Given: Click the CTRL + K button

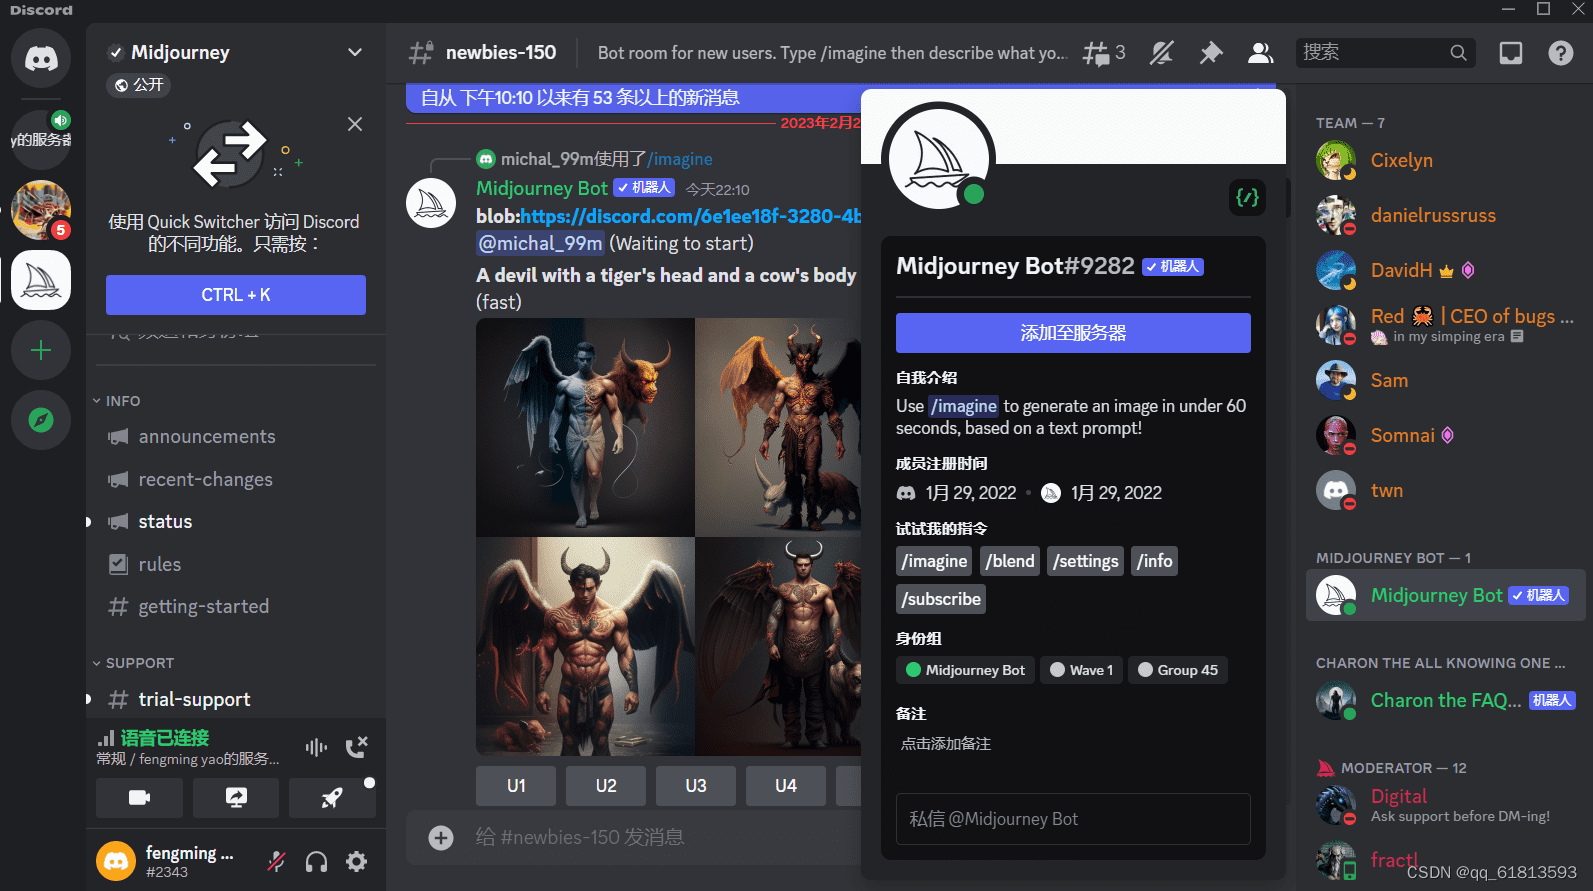Looking at the screenshot, I should (236, 295).
